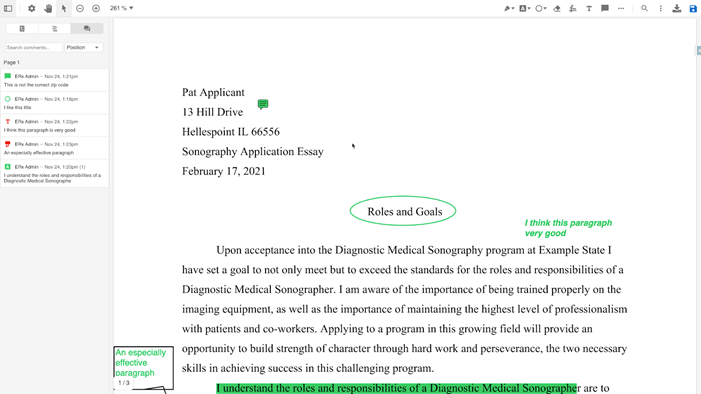Zoom out with the minus icon
The width and height of the screenshot is (701, 394).
click(80, 8)
